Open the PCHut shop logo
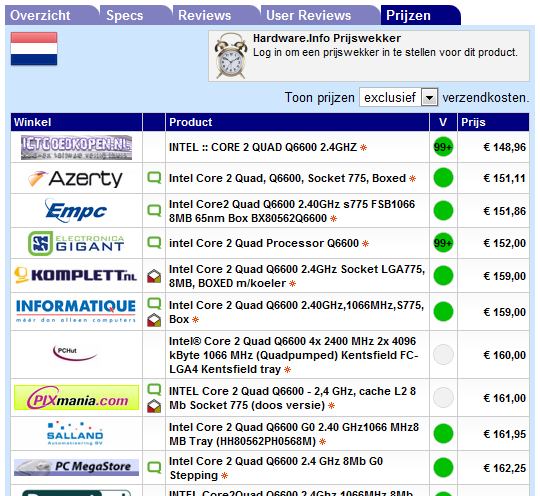The height and width of the screenshot is (496, 540). pos(75,353)
